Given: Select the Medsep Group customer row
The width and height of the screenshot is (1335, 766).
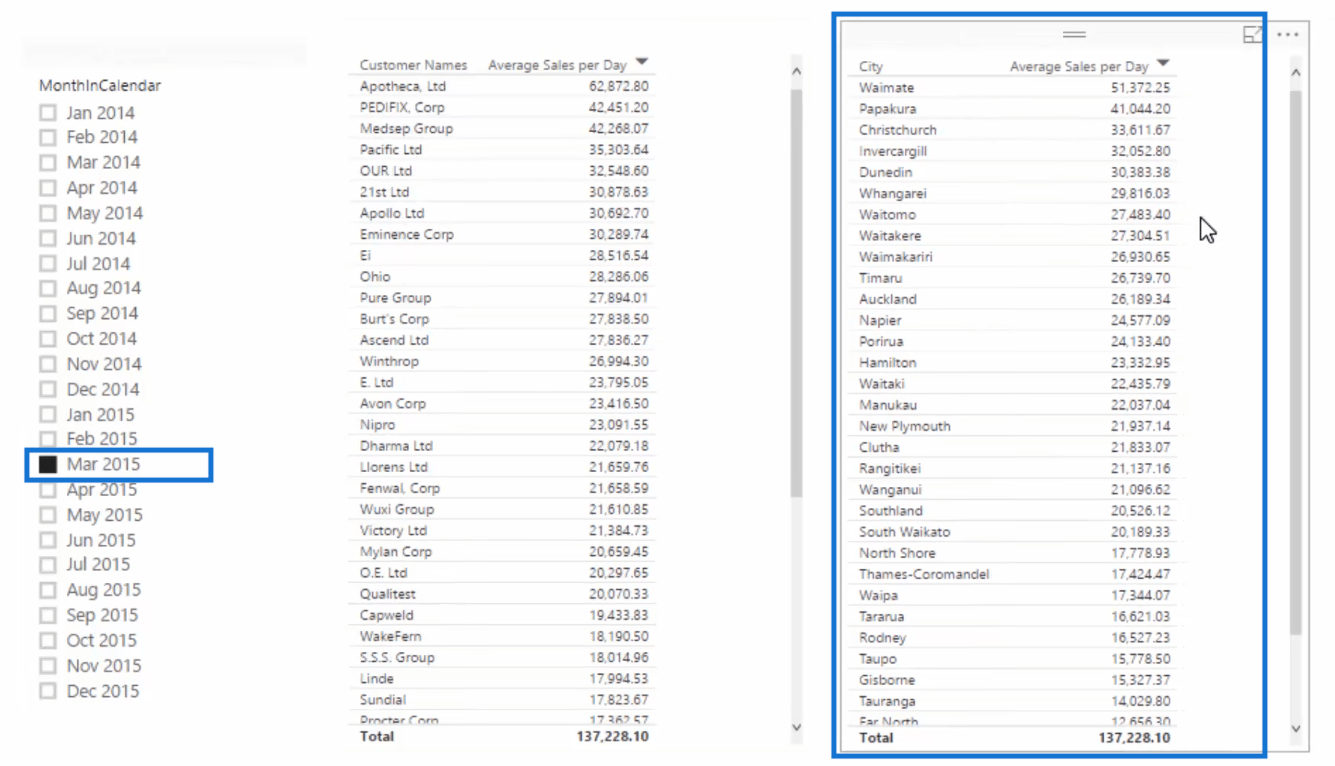Looking at the screenshot, I should pos(504,129).
